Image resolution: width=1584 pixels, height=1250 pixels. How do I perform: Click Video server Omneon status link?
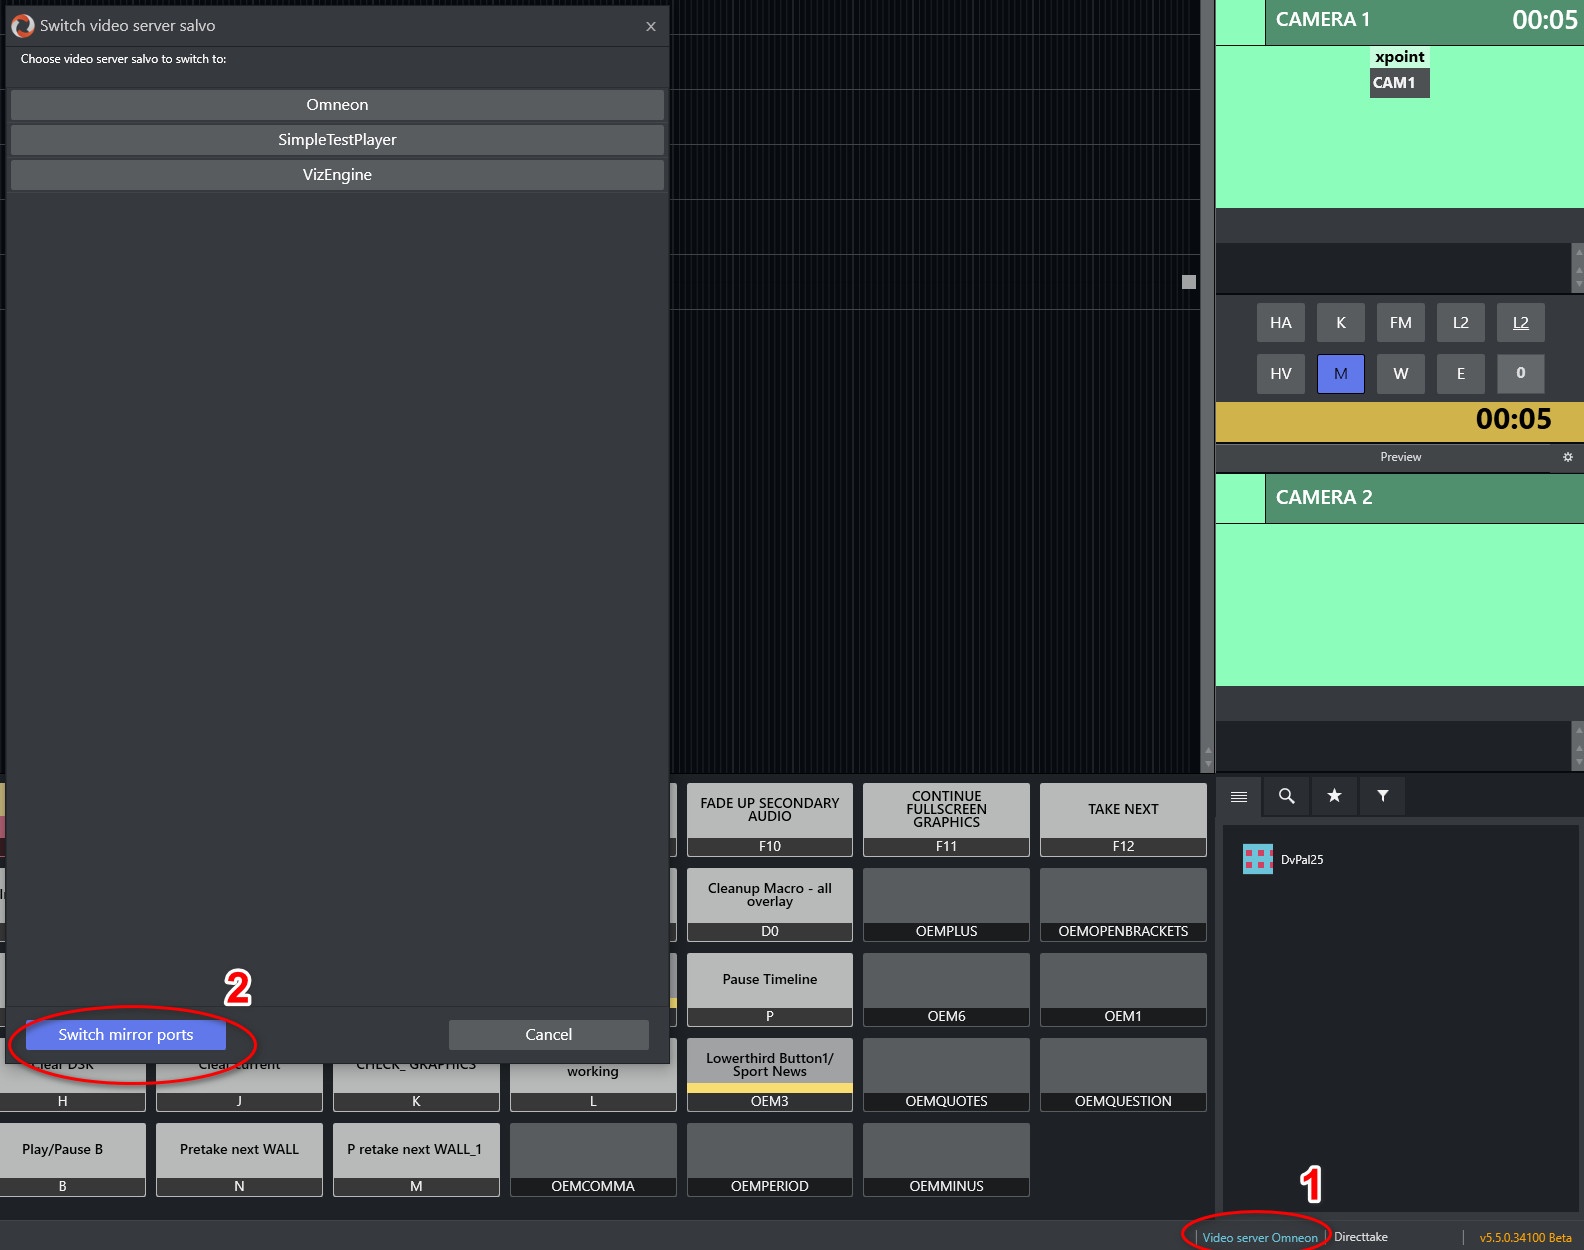pos(1259,1238)
